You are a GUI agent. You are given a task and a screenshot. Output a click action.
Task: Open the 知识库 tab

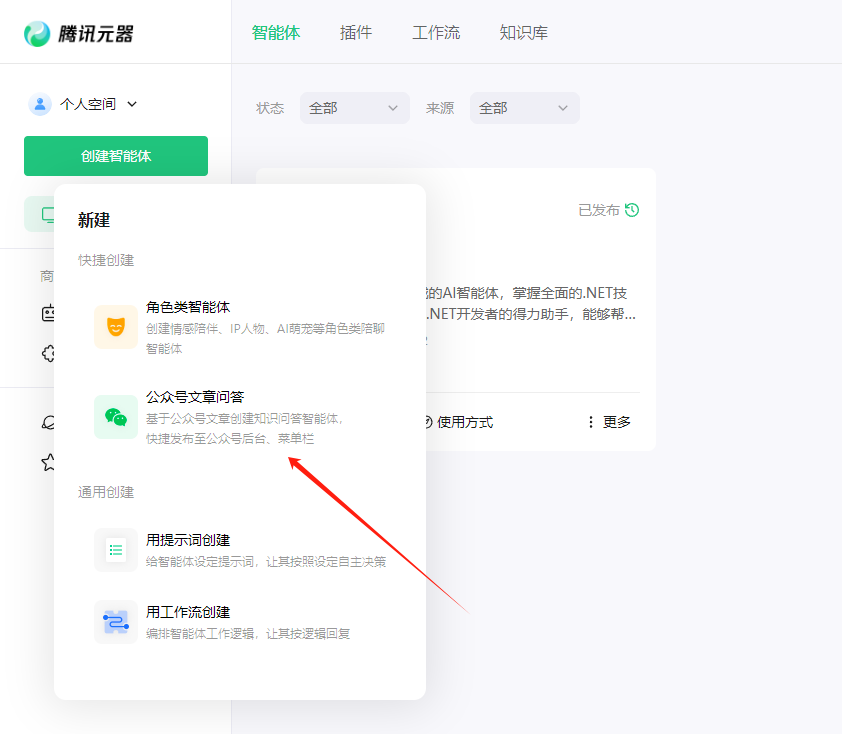point(524,33)
